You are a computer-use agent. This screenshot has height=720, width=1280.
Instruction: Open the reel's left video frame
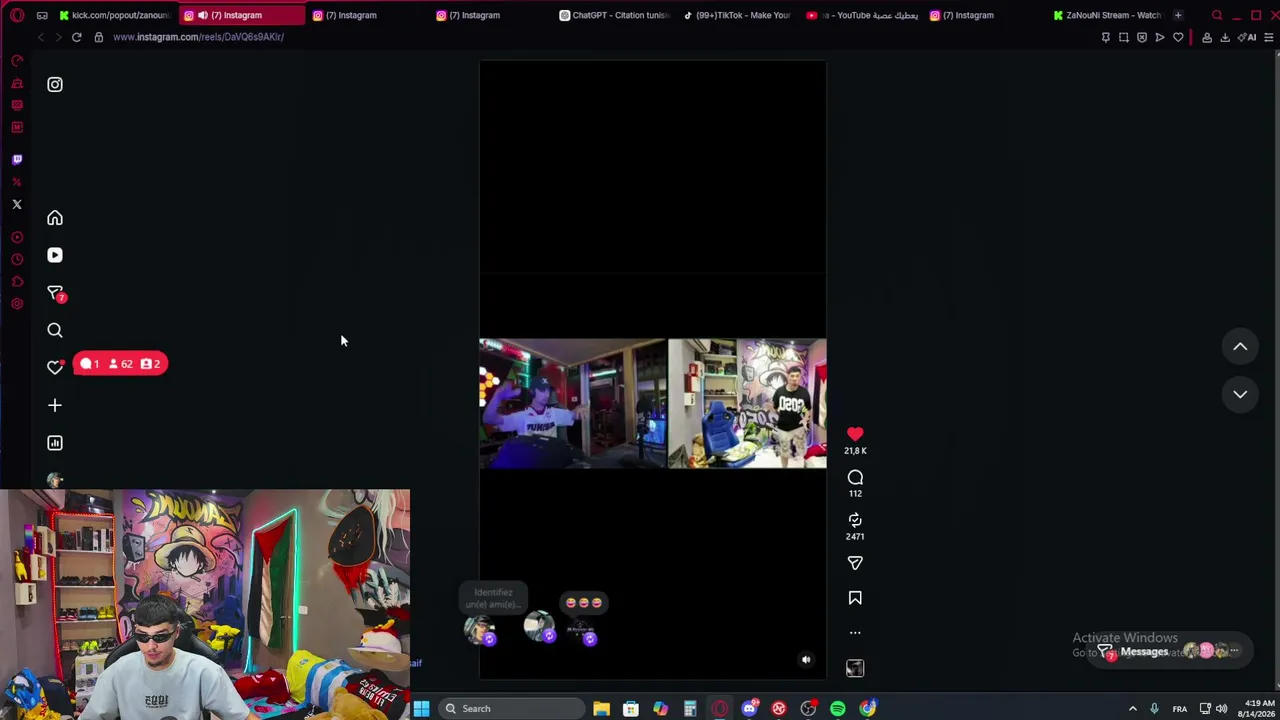[573, 403]
